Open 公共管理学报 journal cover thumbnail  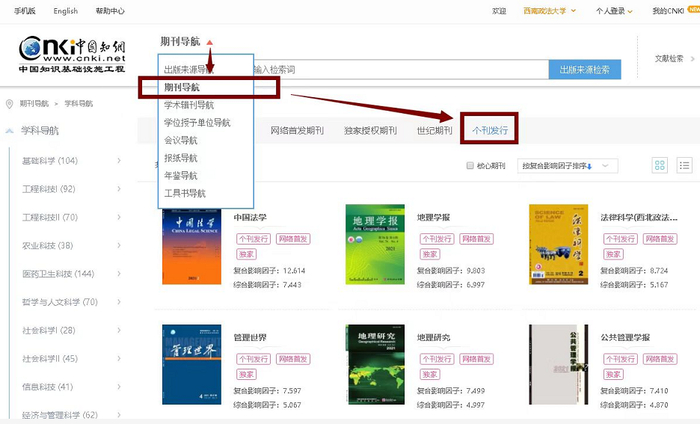point(558,364)
